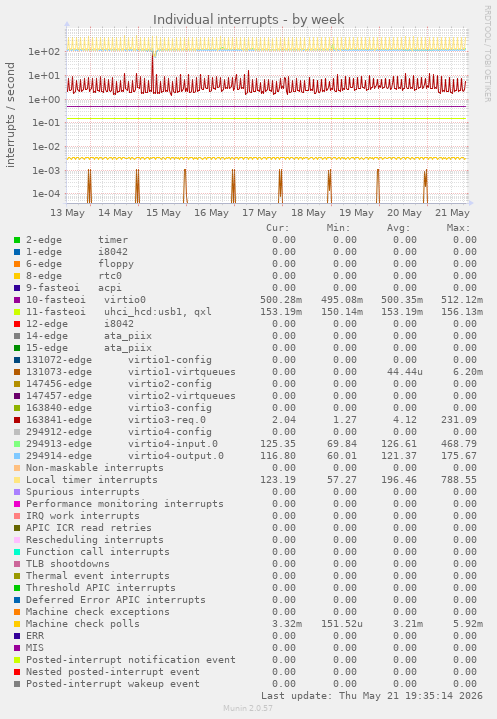Click the Avg: column header

(x=398, y=228)
